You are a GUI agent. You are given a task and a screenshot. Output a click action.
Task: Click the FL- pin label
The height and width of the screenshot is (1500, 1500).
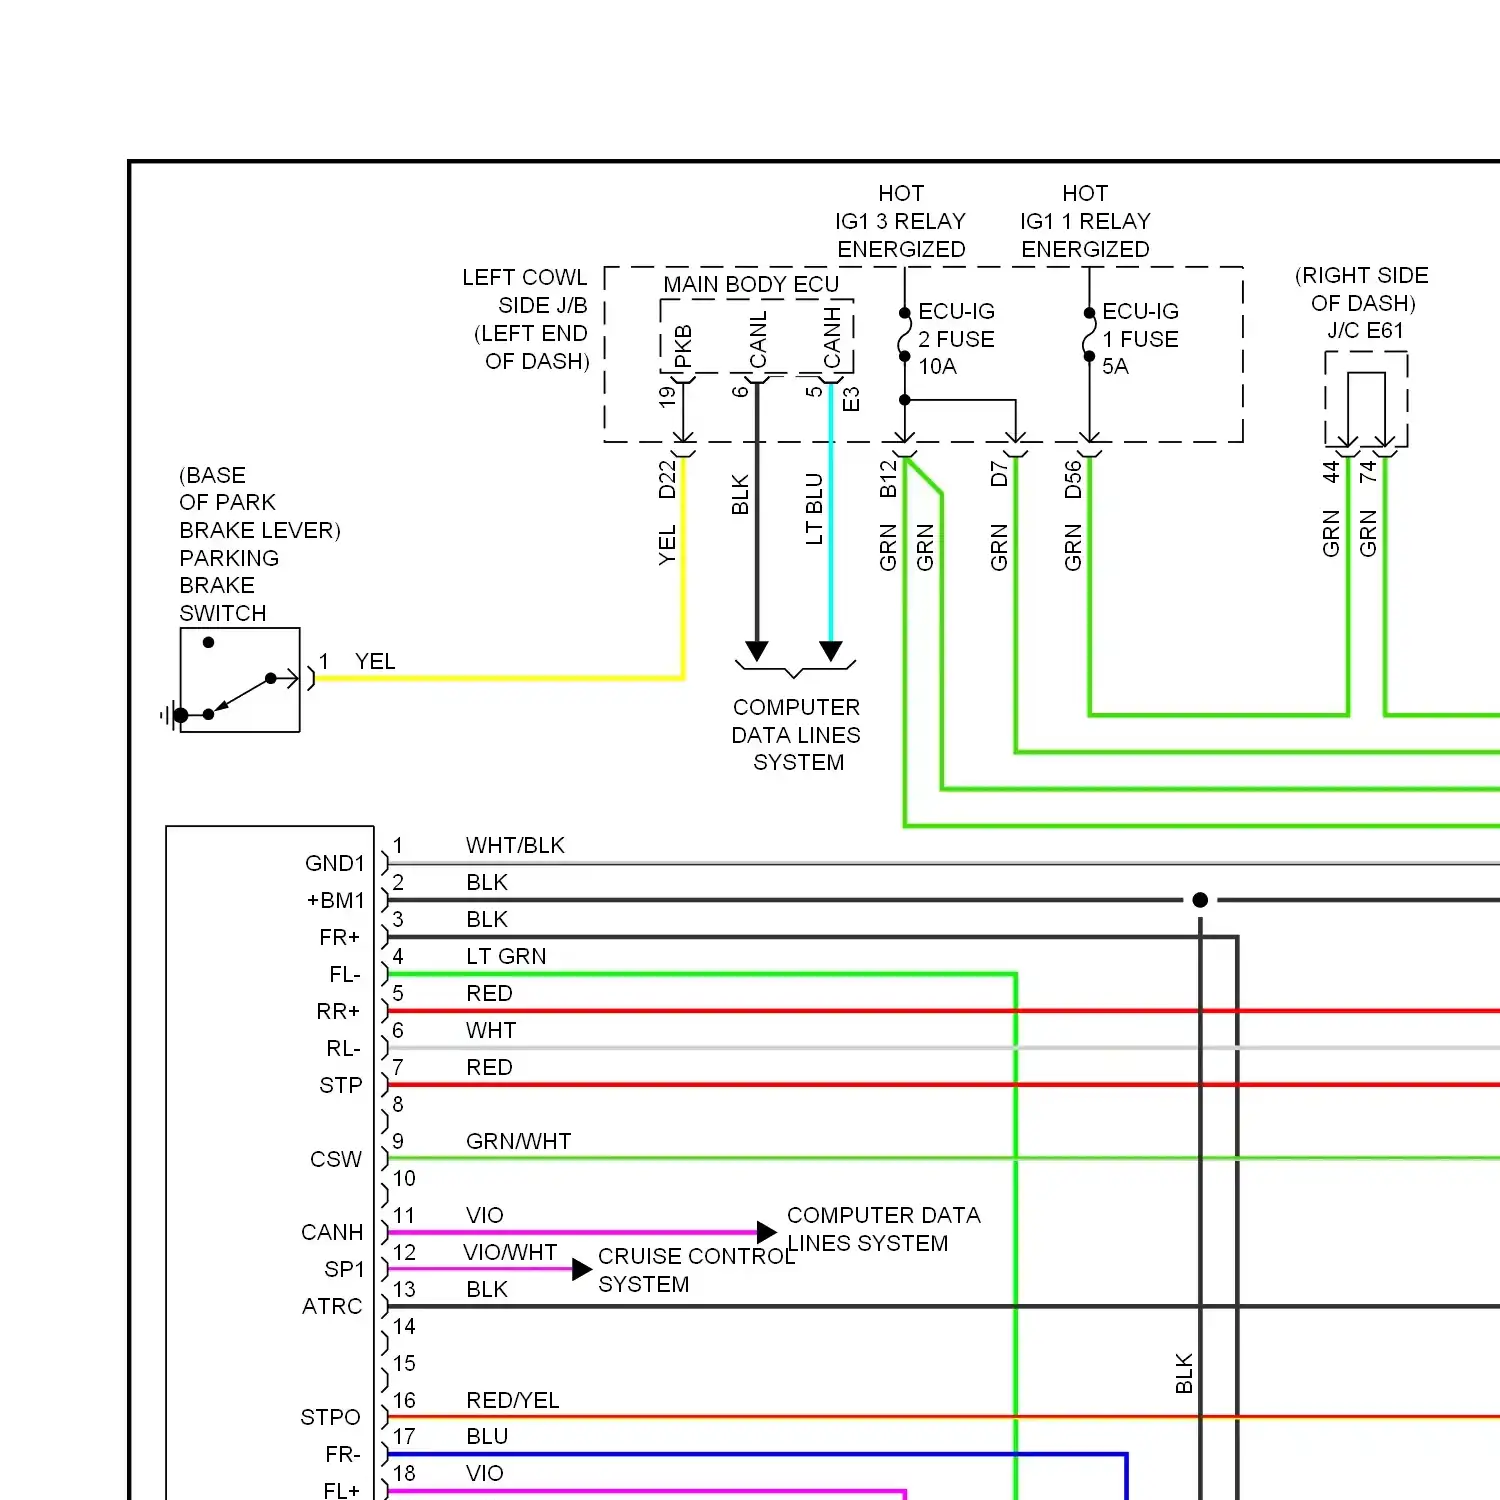(344, 974)
